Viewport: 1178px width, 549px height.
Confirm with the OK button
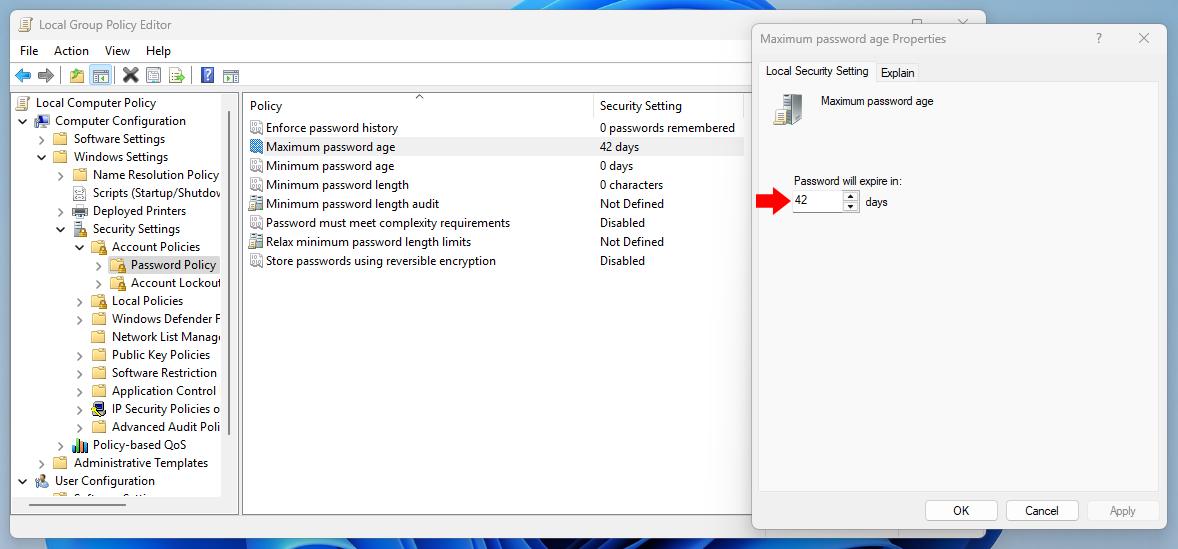tap(961, 511)
